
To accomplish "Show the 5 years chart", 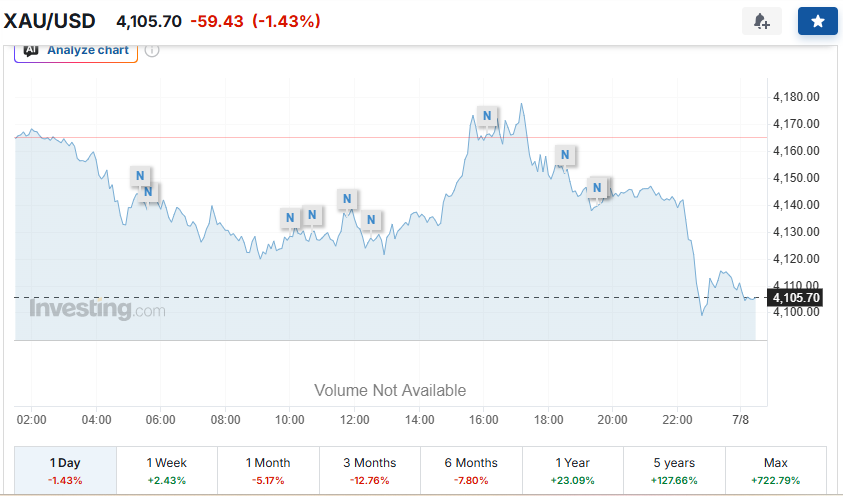I will [674, 470].
